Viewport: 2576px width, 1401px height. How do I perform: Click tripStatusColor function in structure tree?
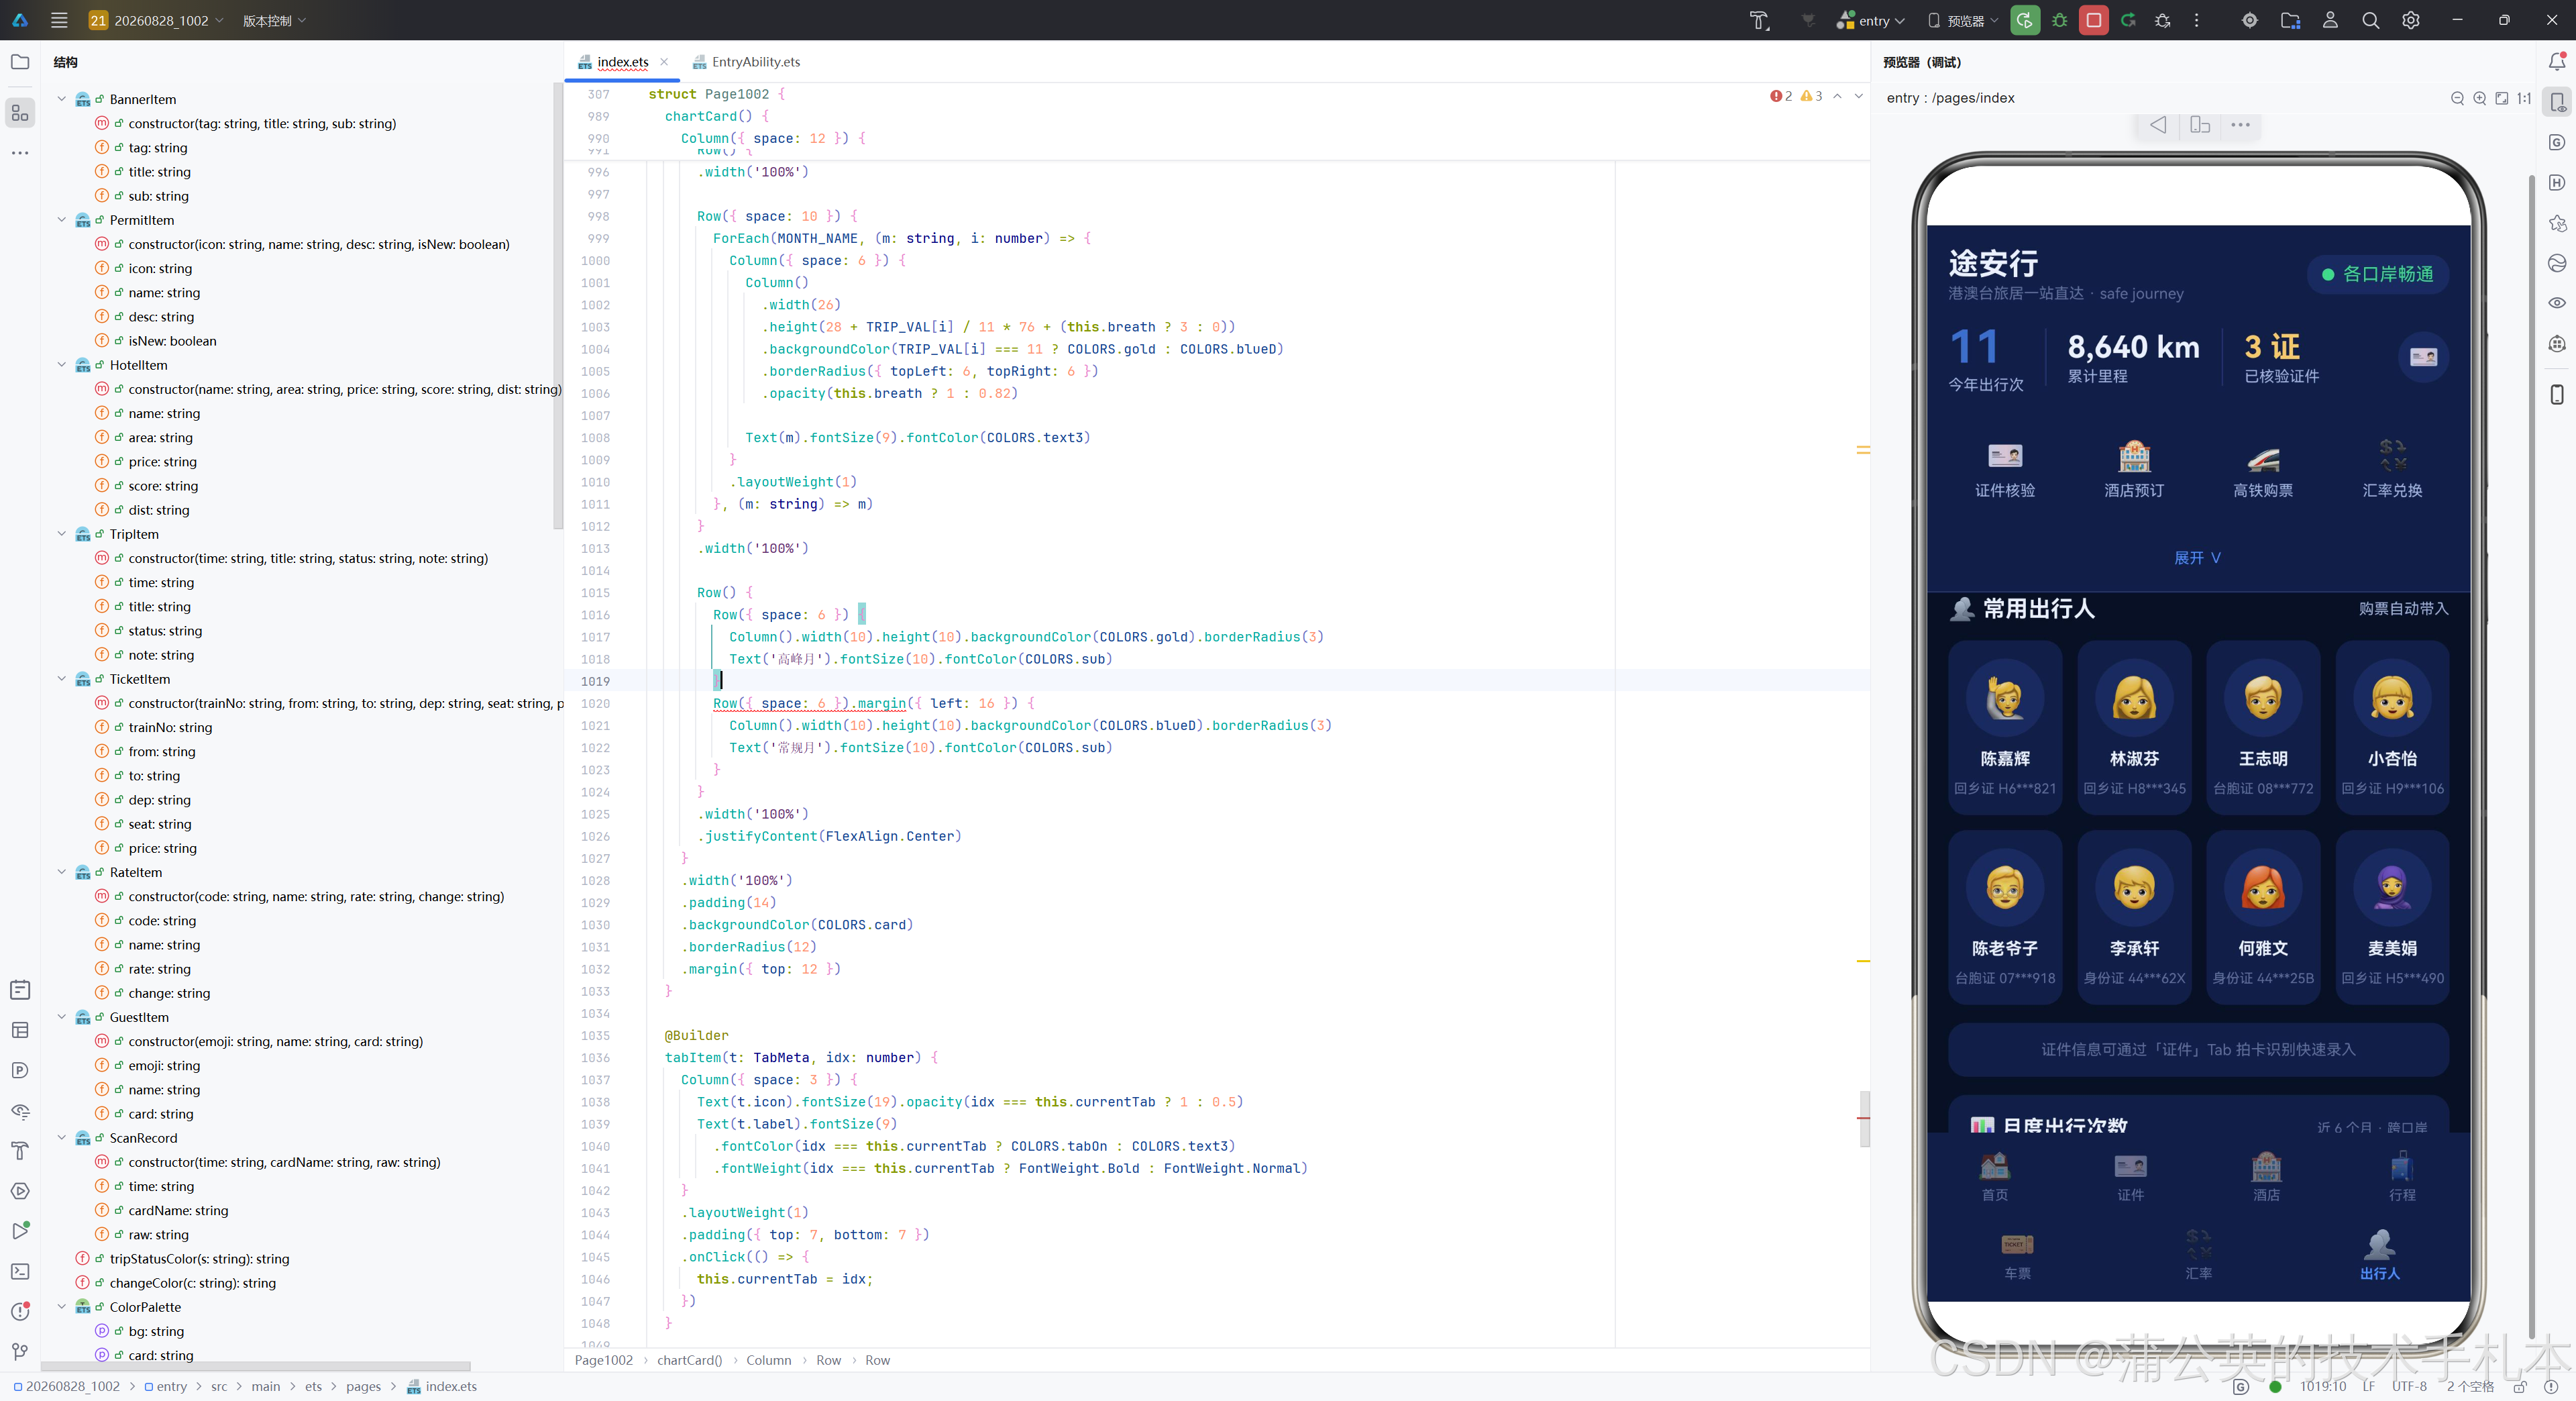click(199, 1259)
